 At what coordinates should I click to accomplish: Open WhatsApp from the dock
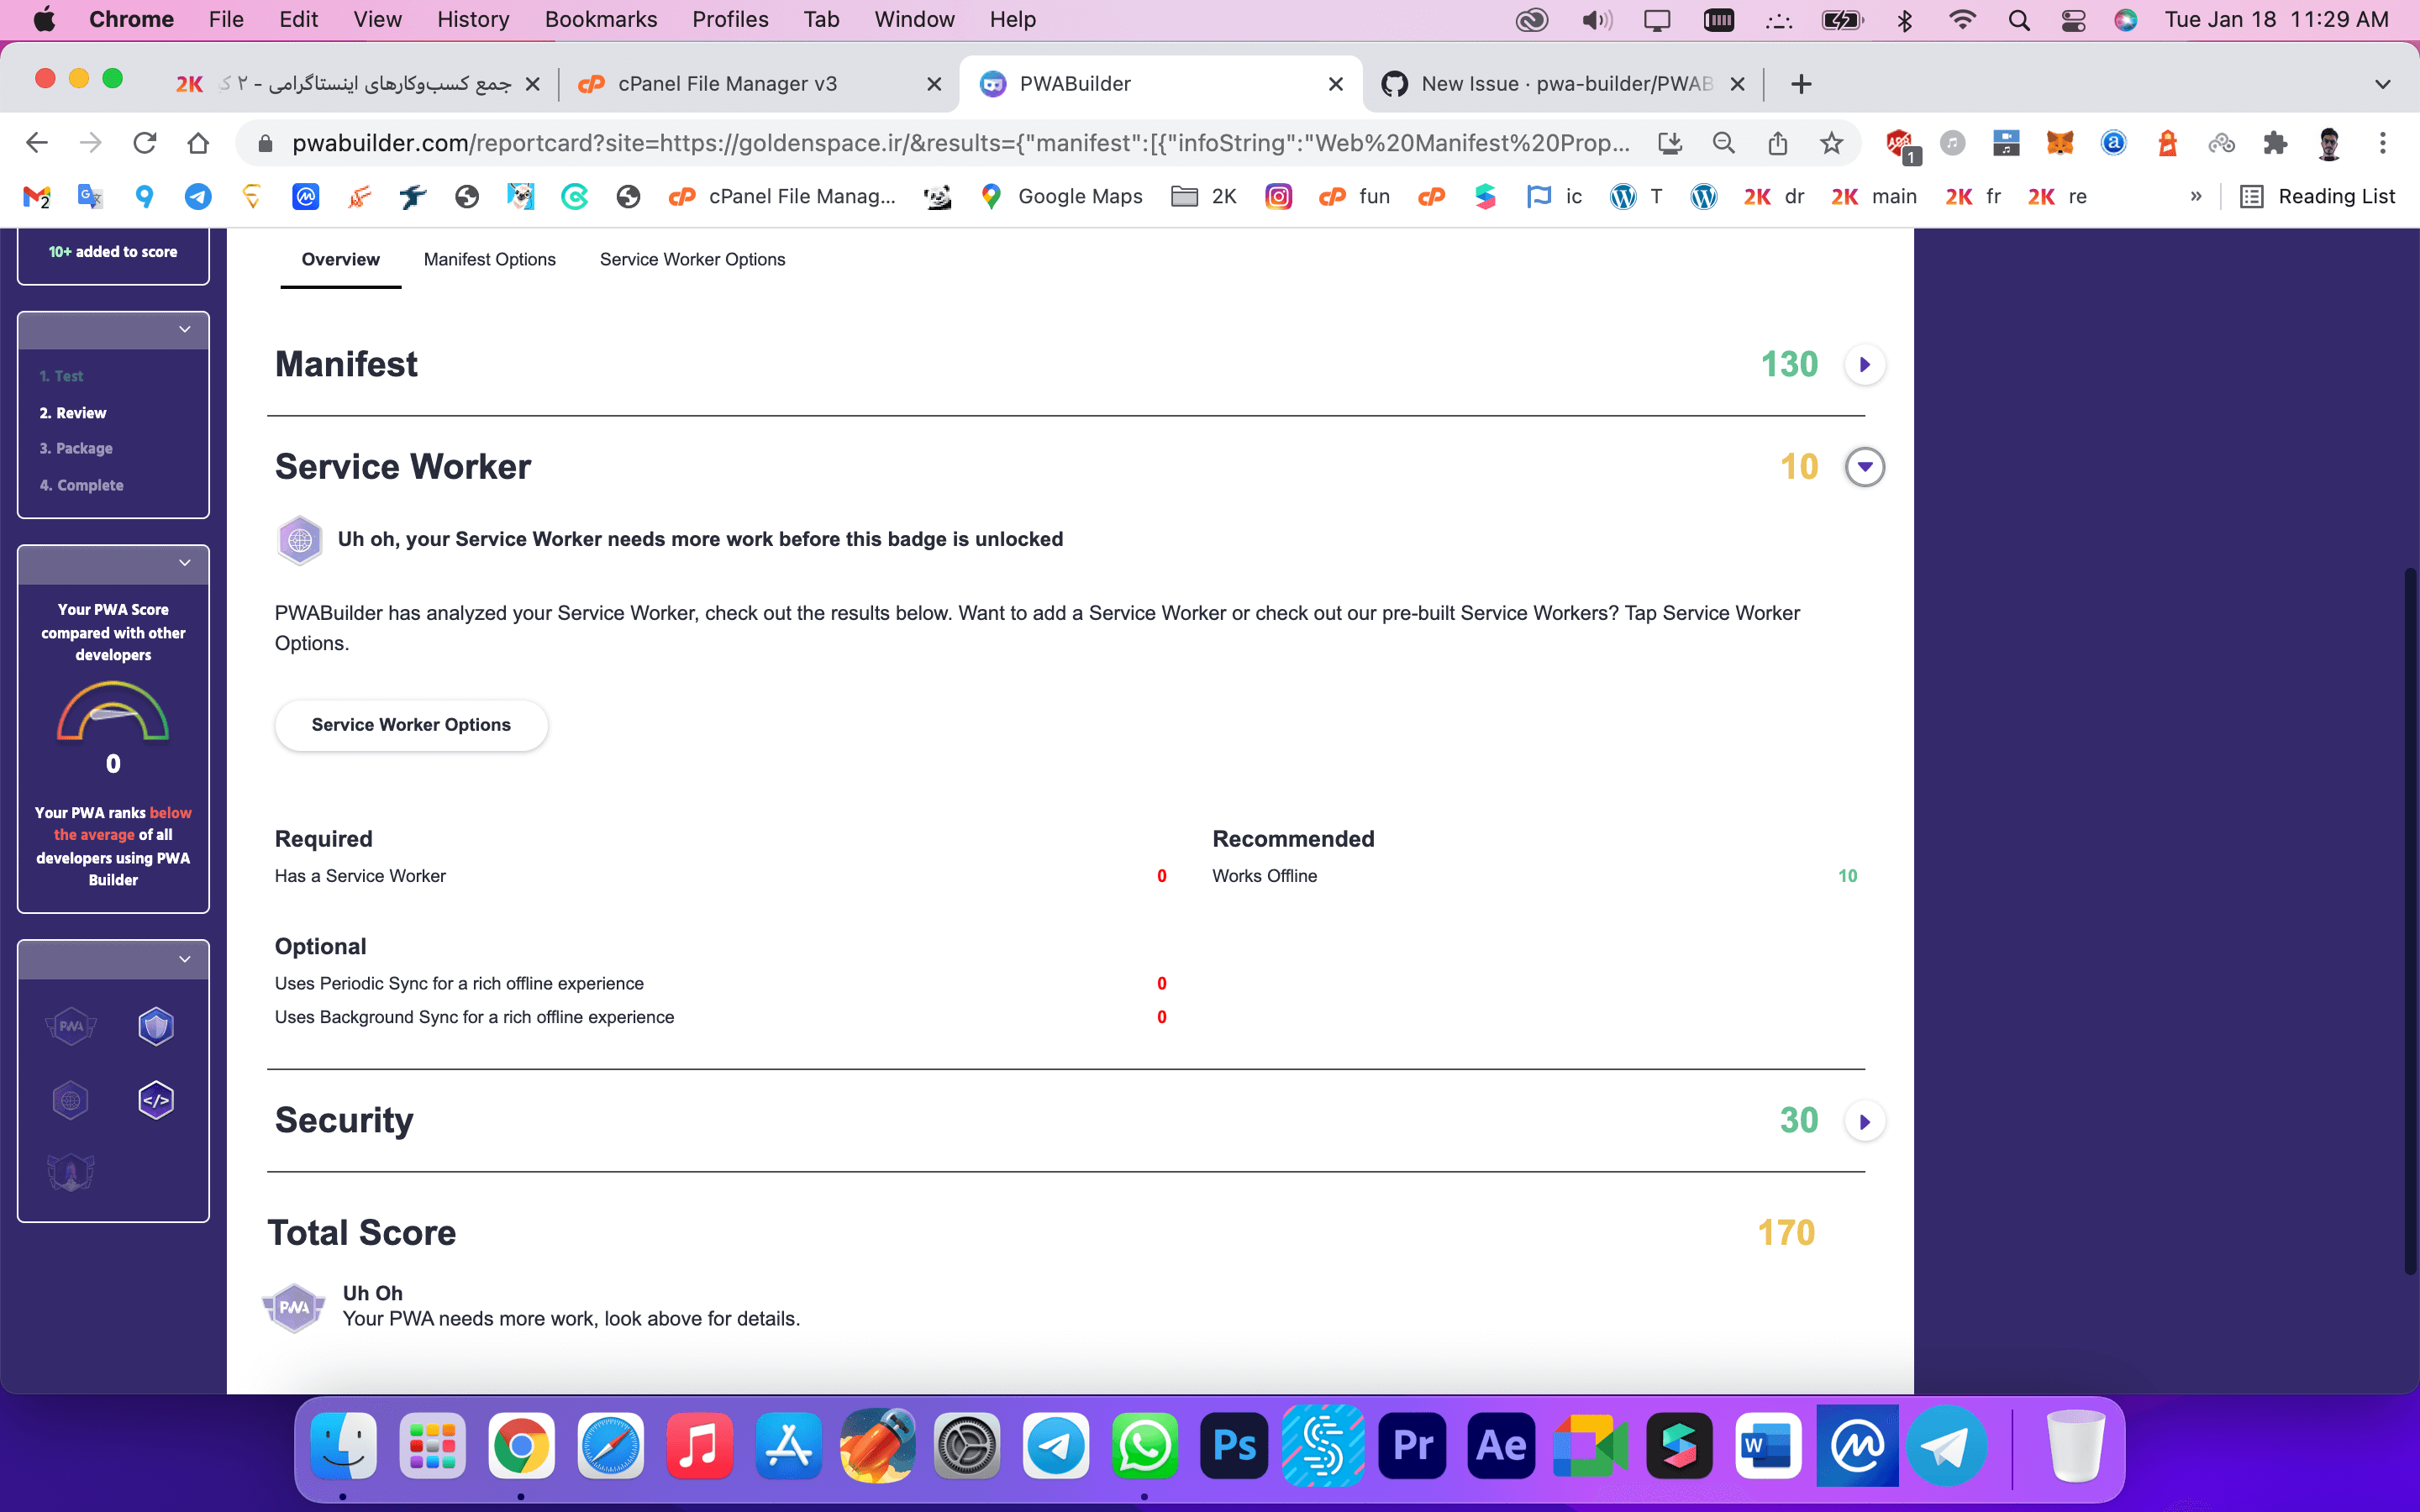tap(1145, 1445)
